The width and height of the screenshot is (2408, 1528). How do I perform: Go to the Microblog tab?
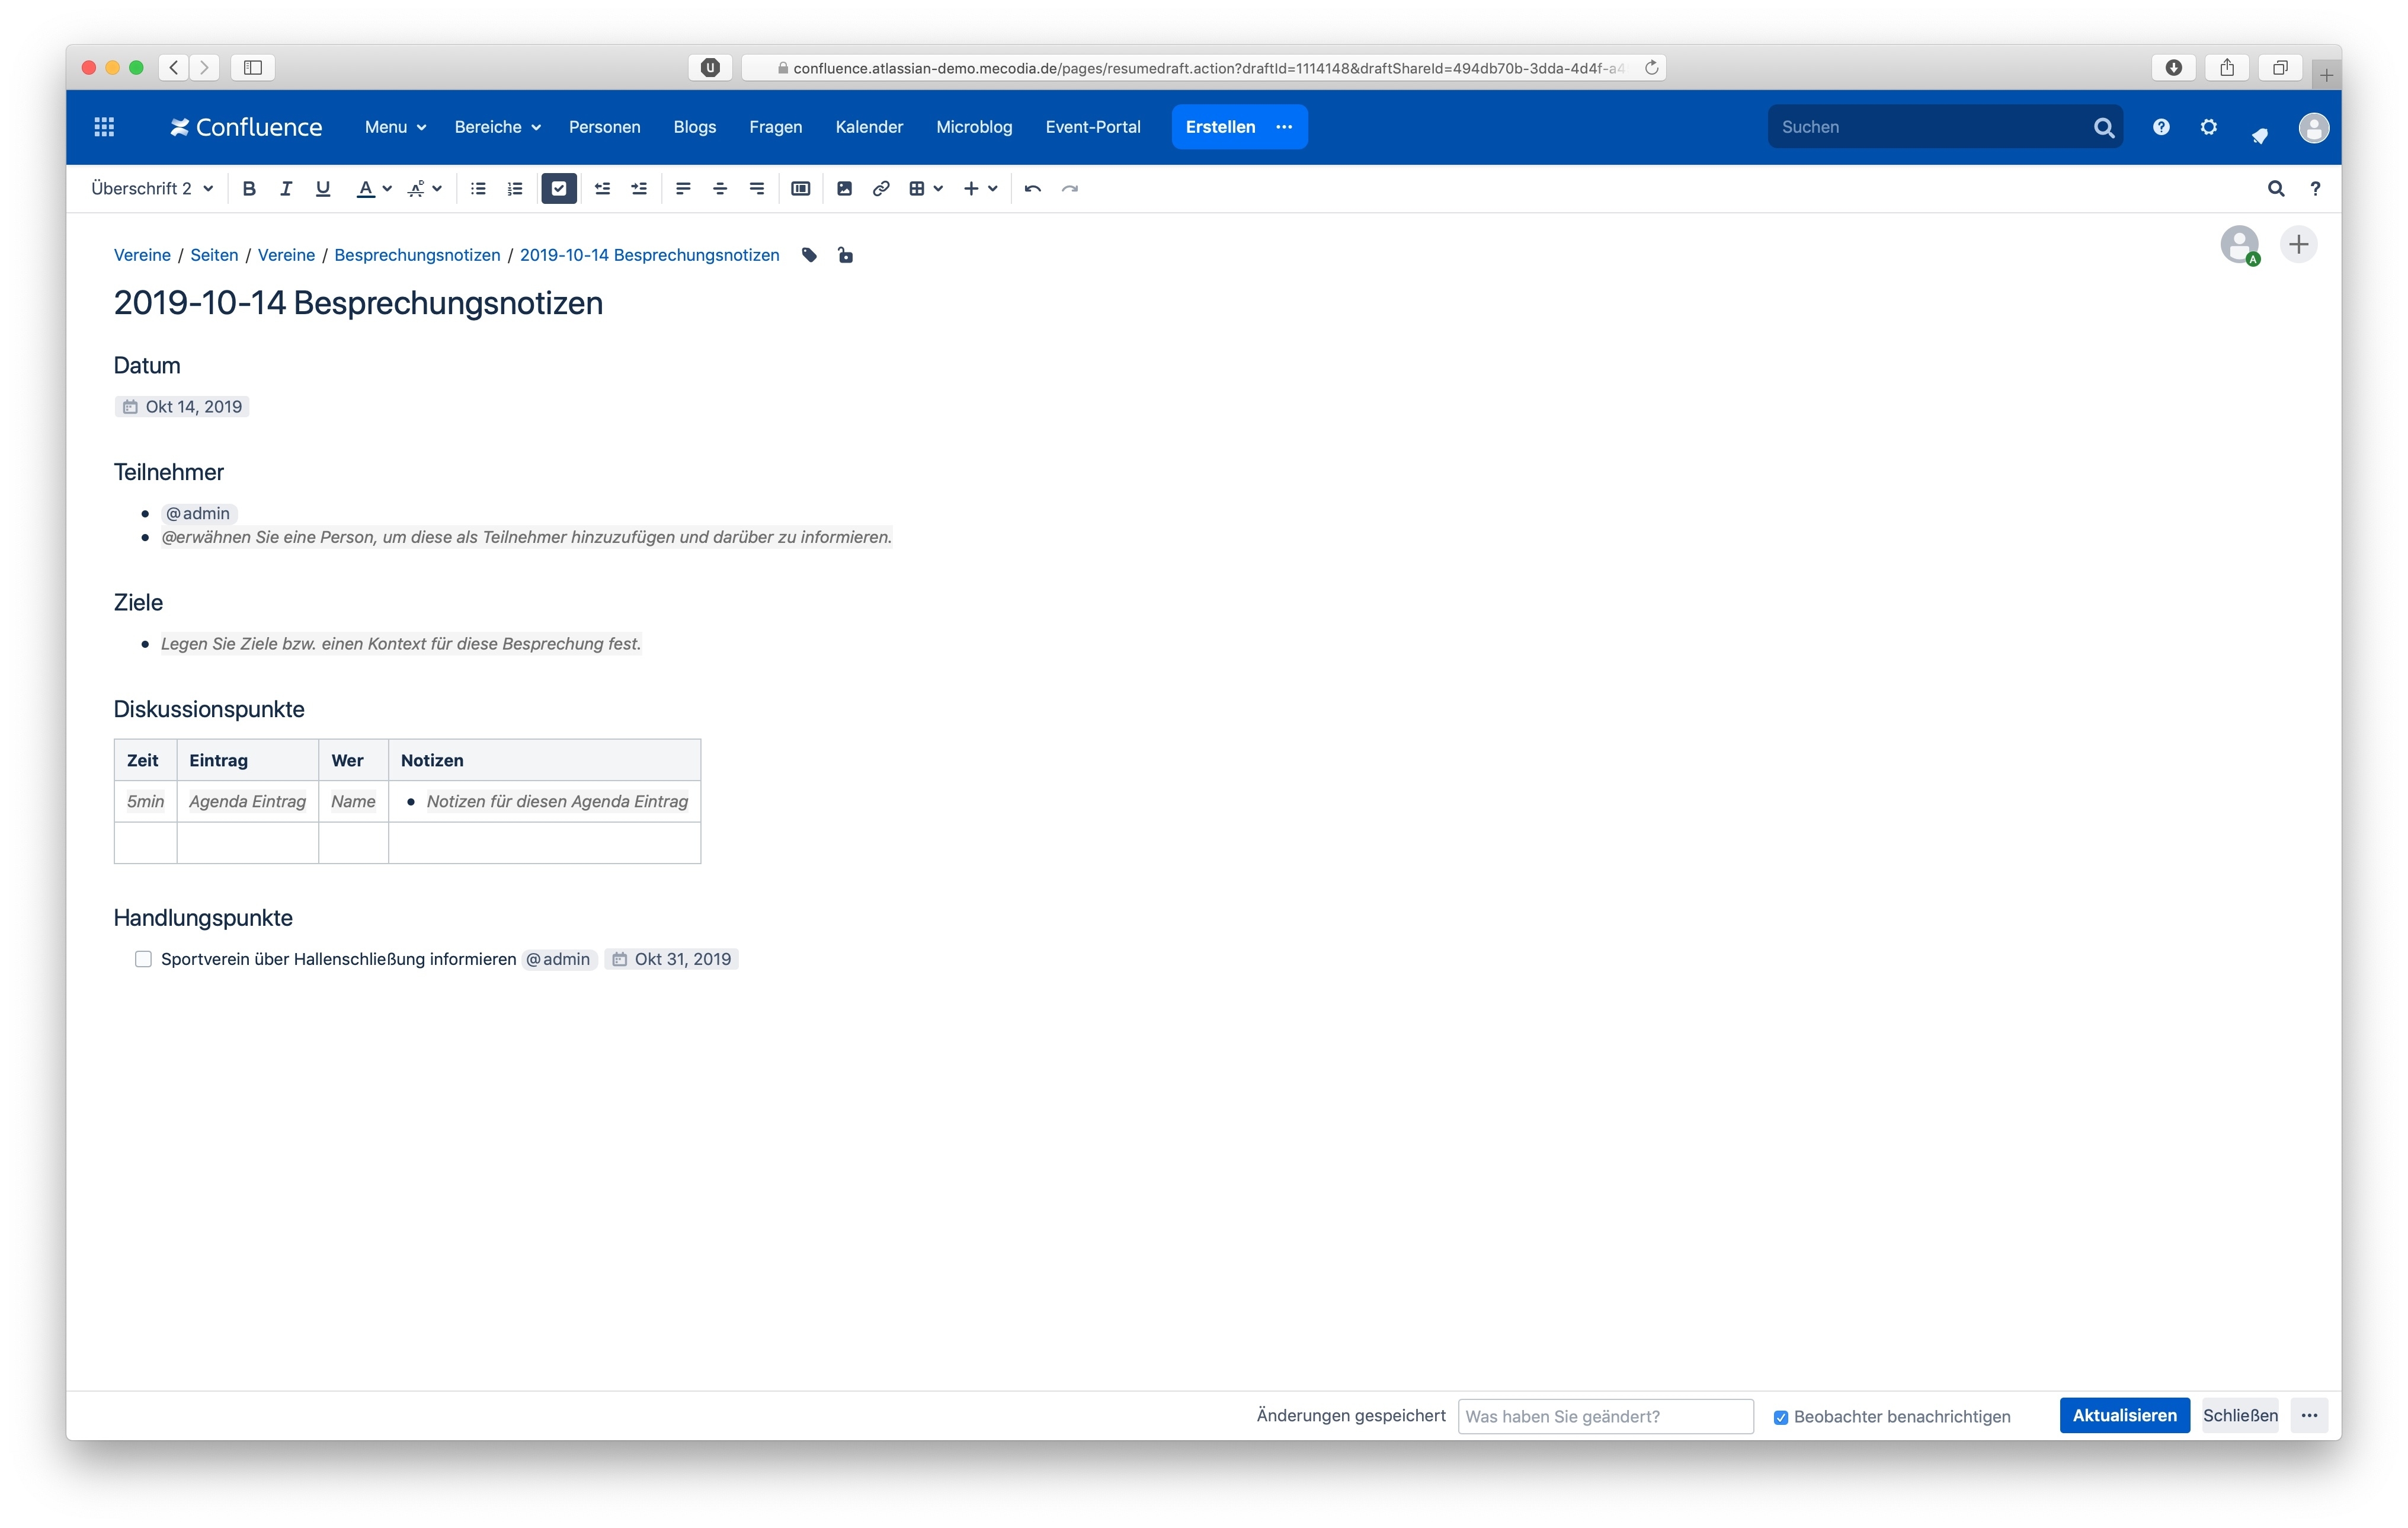(973, 127)
